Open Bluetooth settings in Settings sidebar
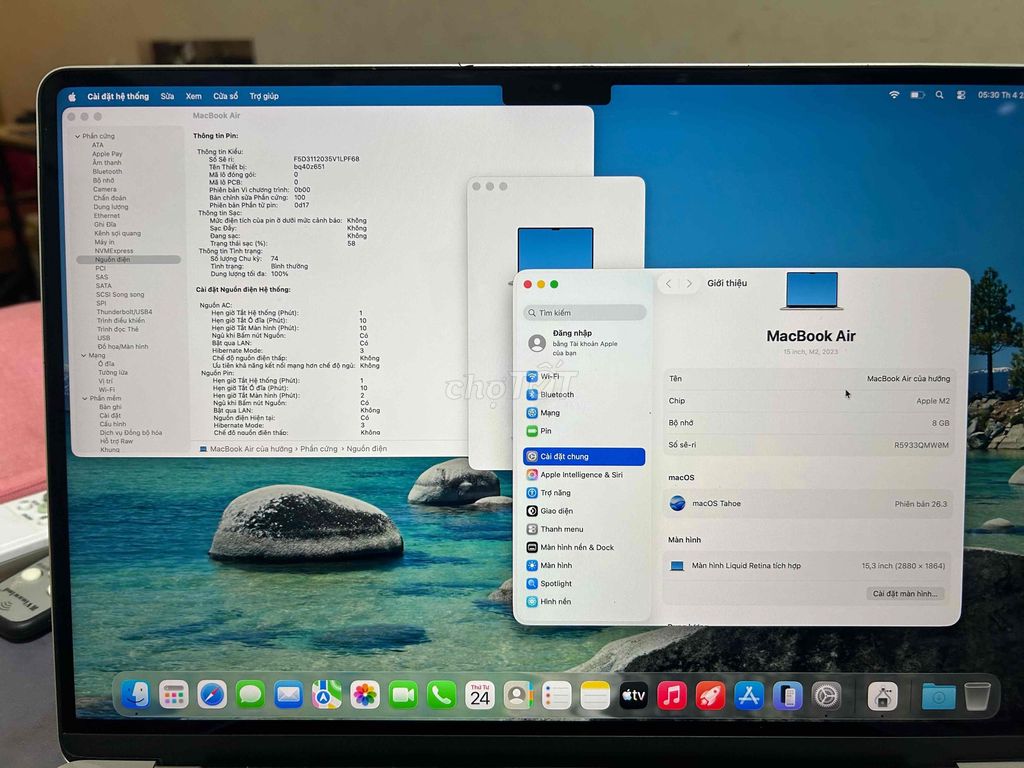1024x768 pixels. tap(584, 394)
